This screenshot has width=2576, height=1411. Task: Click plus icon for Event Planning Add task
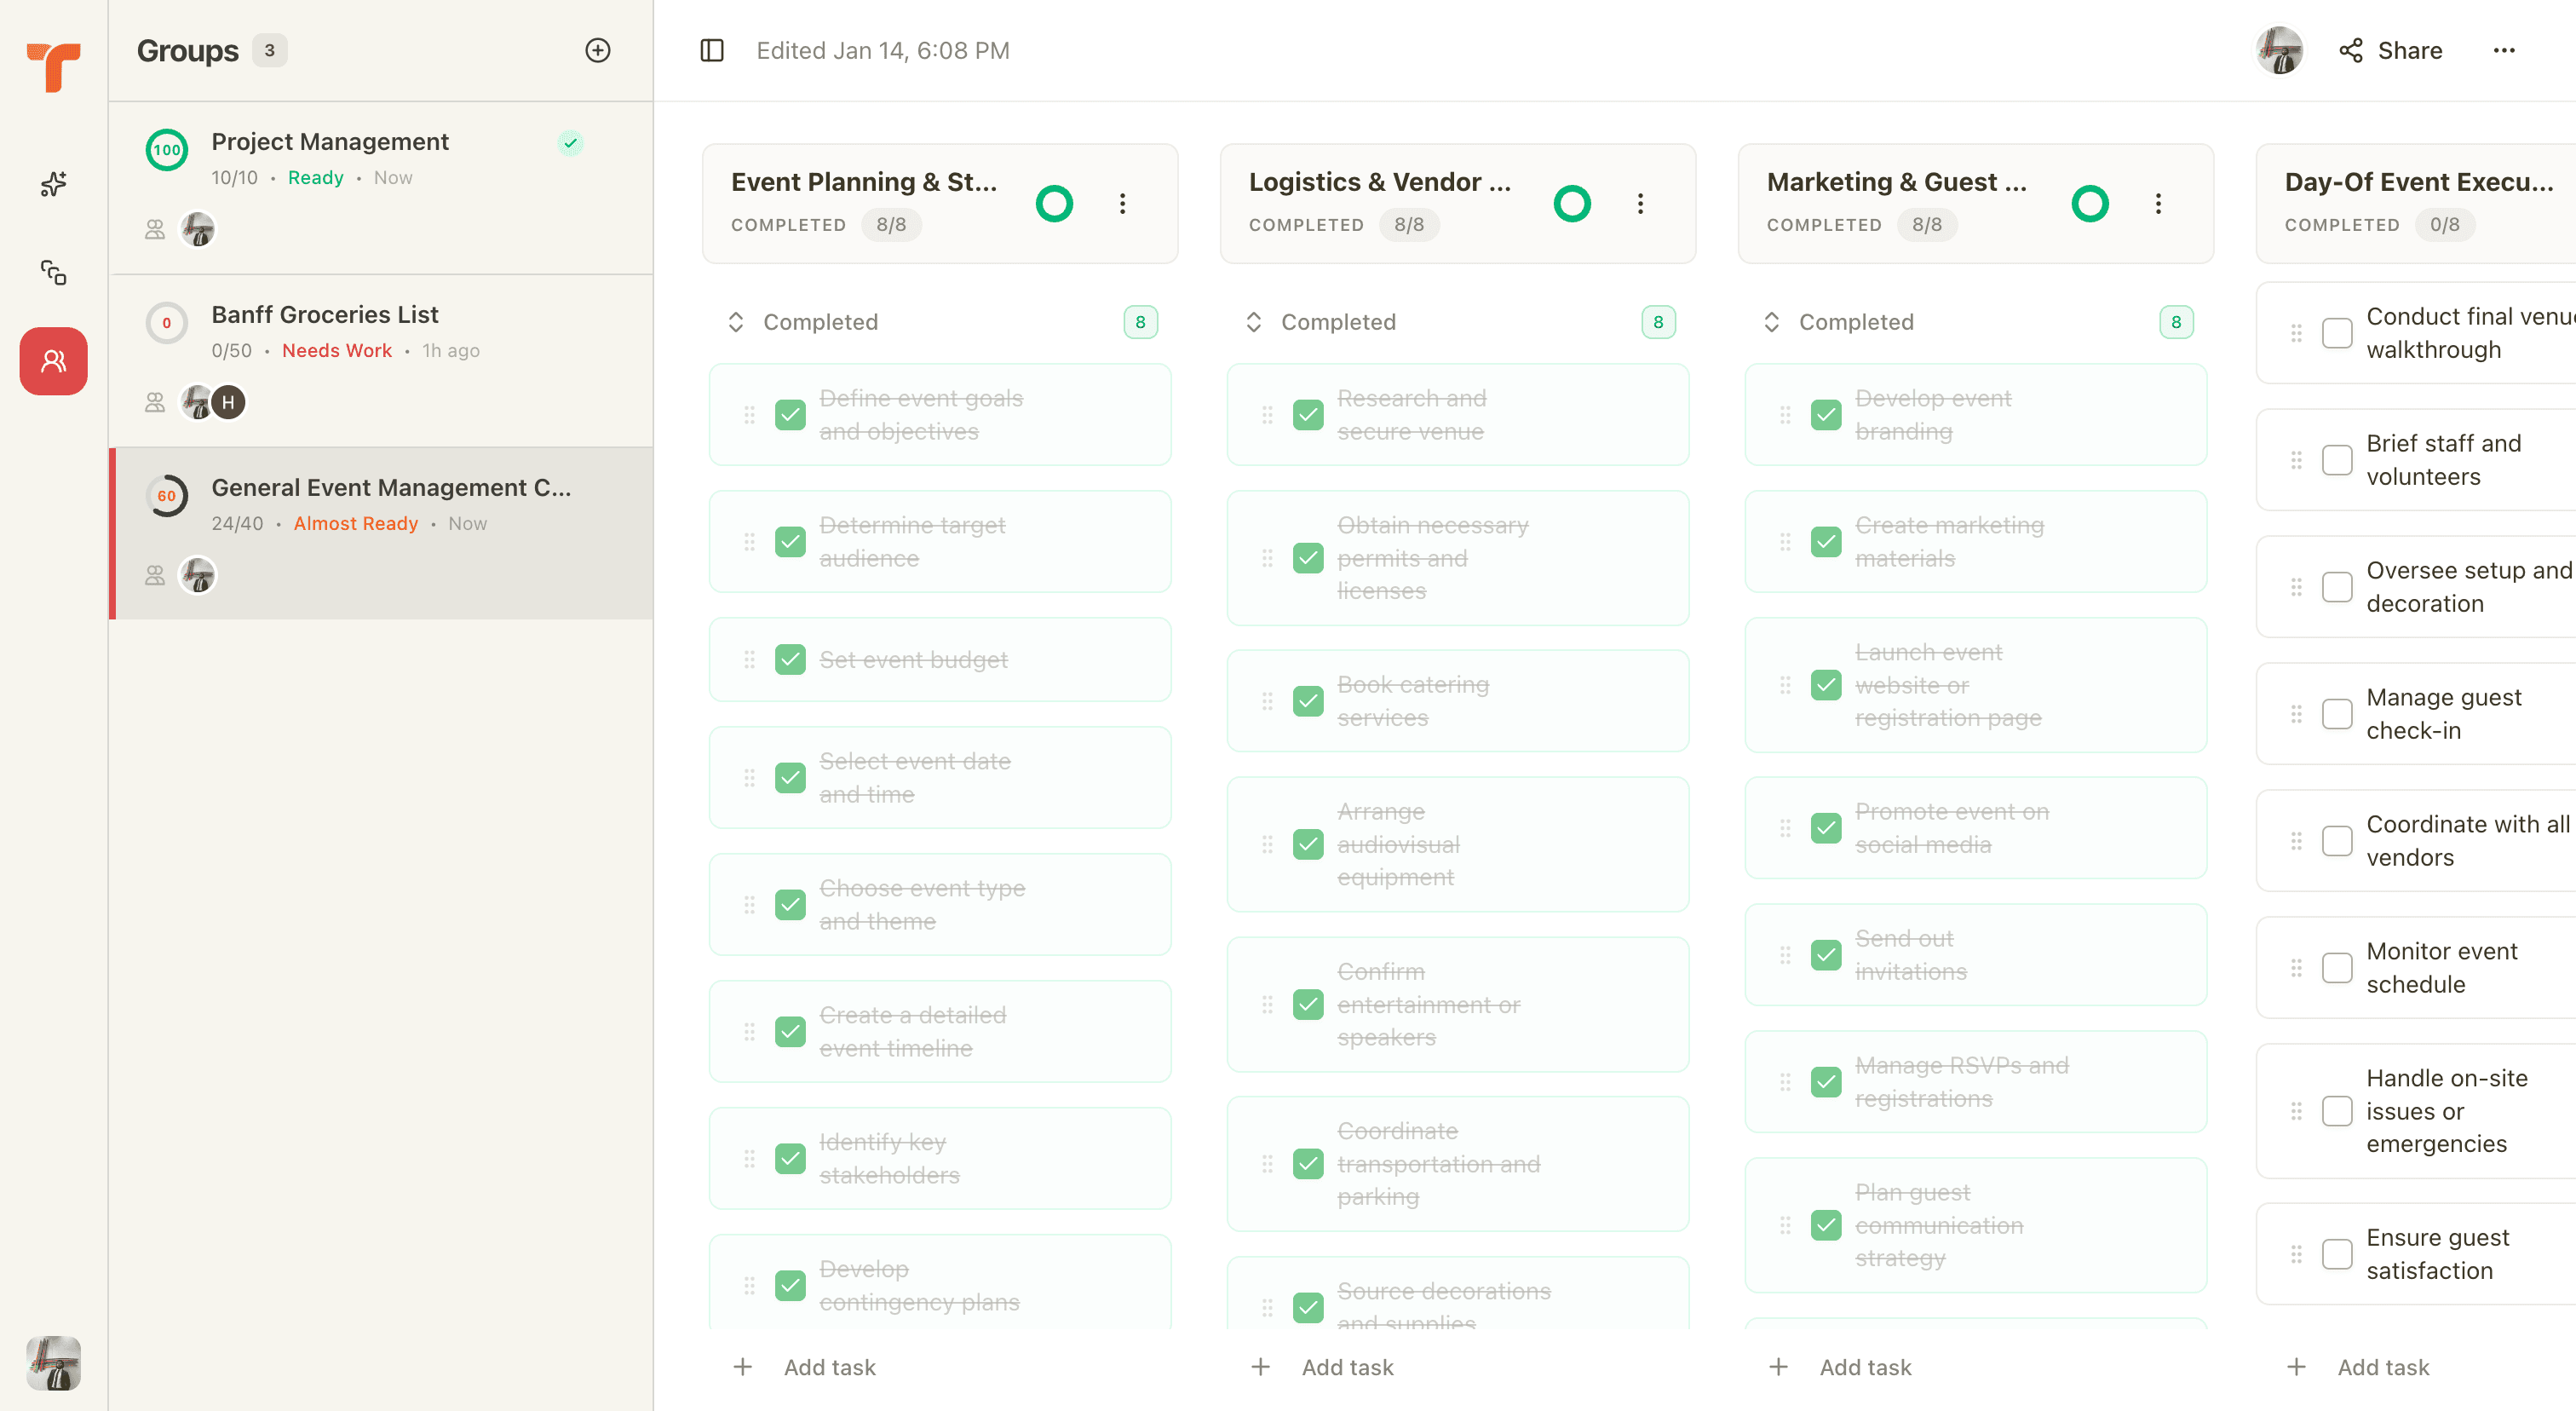click(742, 1367)
